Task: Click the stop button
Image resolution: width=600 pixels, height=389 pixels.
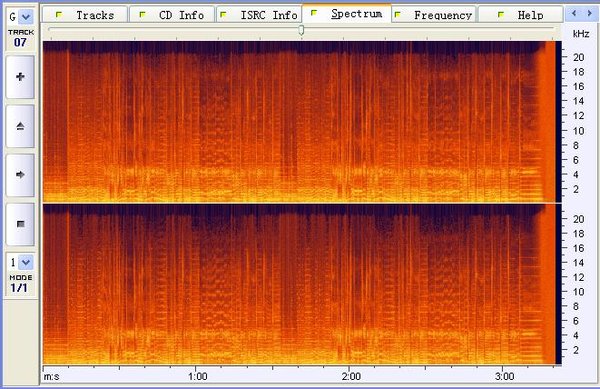Action: point(20,224)
